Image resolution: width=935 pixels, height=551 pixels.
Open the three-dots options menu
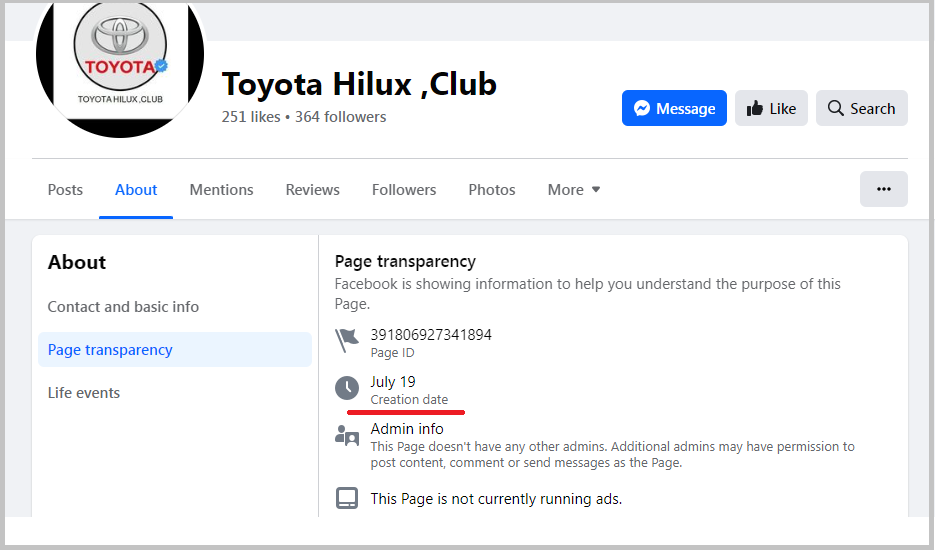pos(884,189)
